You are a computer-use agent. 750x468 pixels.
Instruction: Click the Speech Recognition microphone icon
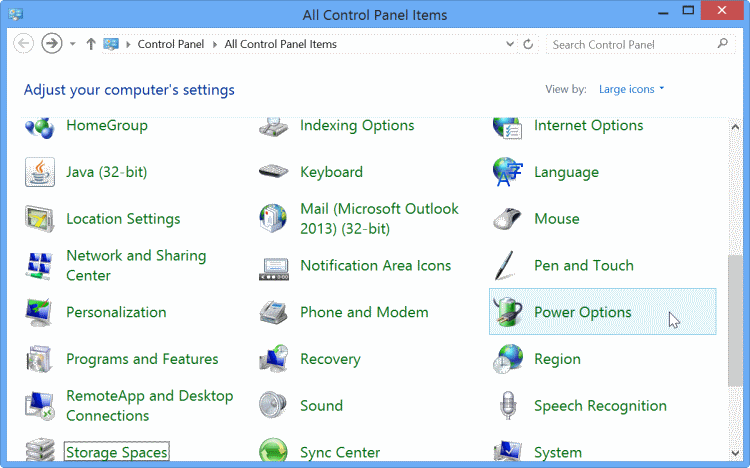(507, 406)
